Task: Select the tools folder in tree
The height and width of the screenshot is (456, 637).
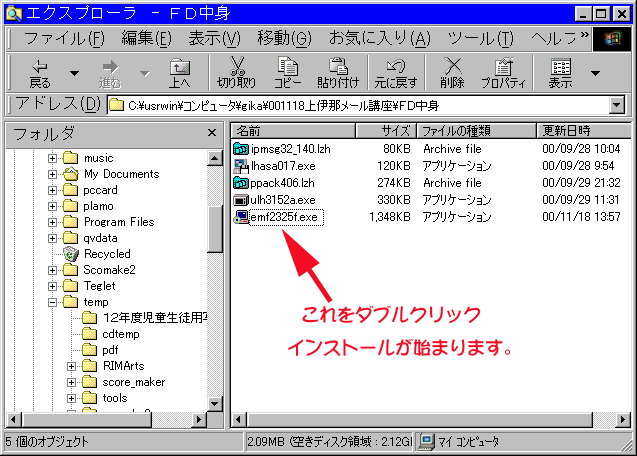Action: click(x=115, y=398)
